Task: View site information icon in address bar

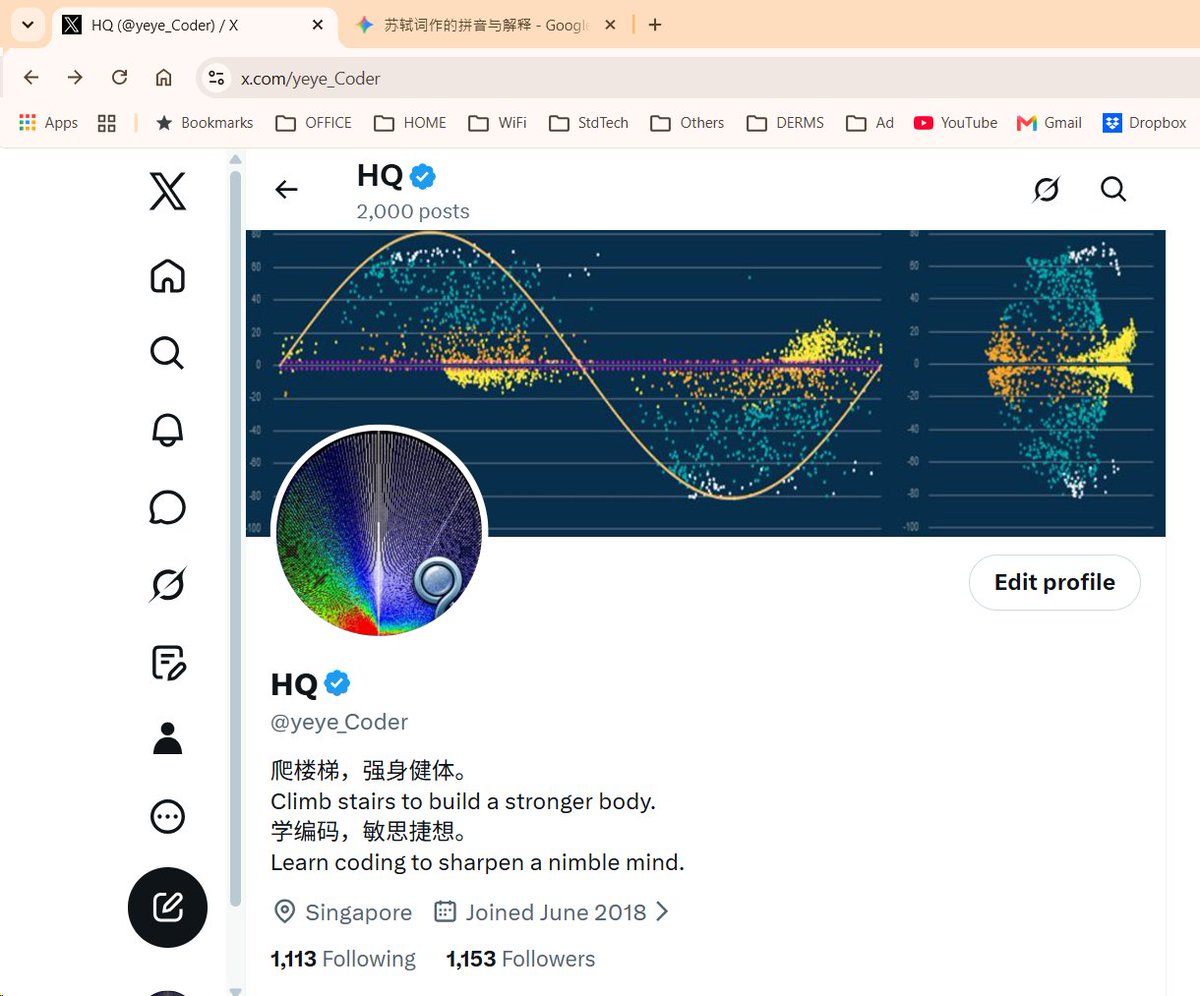Action: [215, 77]
